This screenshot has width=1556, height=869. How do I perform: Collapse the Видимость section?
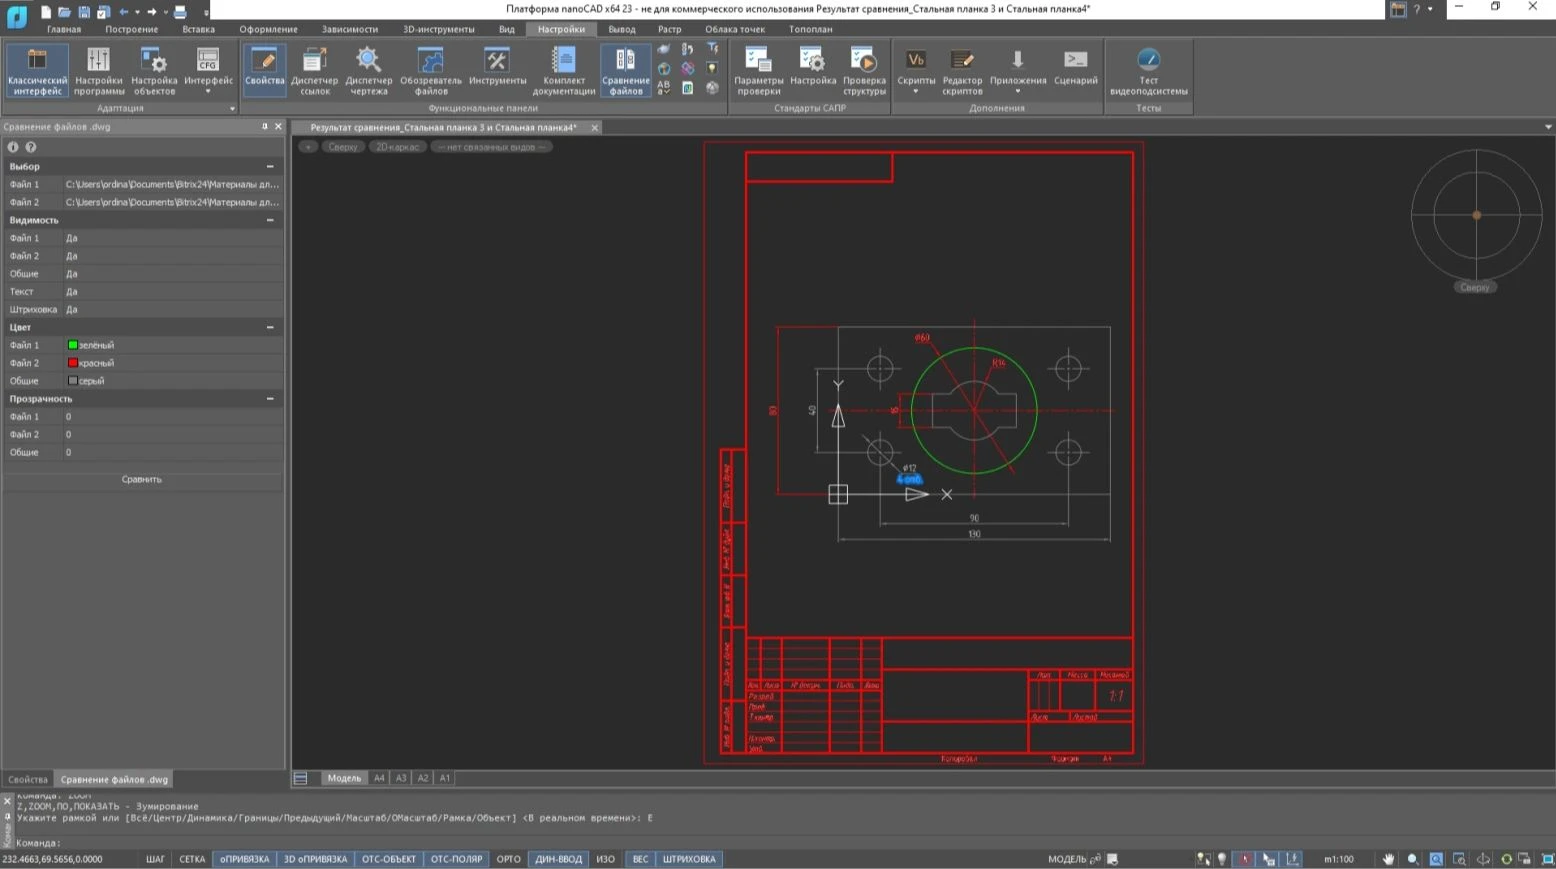(x=270, y=220)
